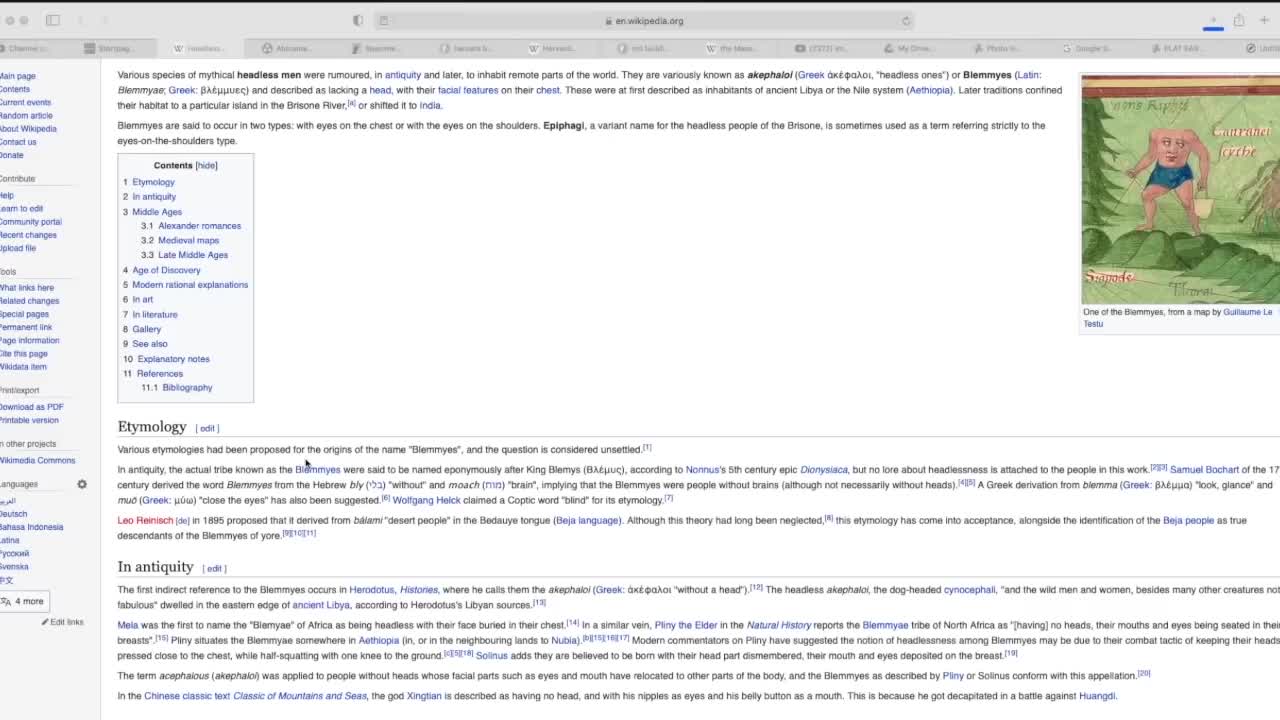Open the Share sheet icon

pos(1239,20)
